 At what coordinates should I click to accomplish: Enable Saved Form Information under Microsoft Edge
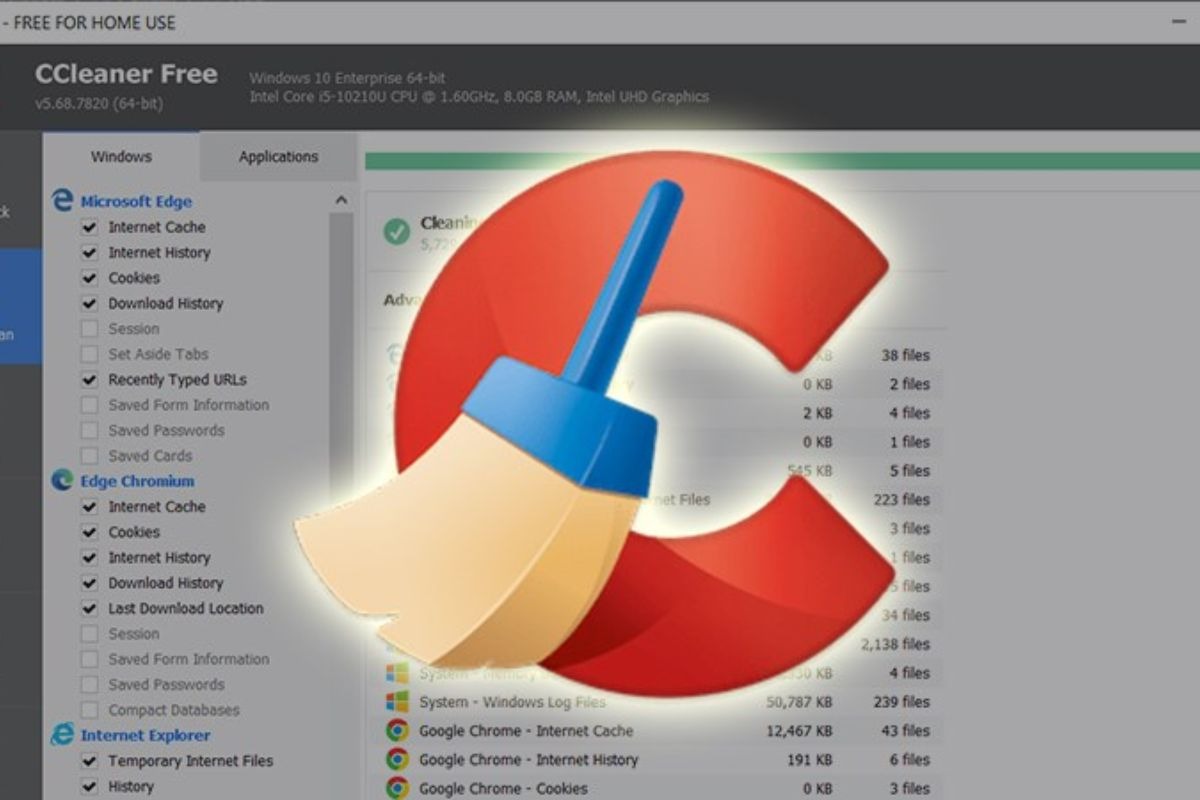(x=89, y=405)
